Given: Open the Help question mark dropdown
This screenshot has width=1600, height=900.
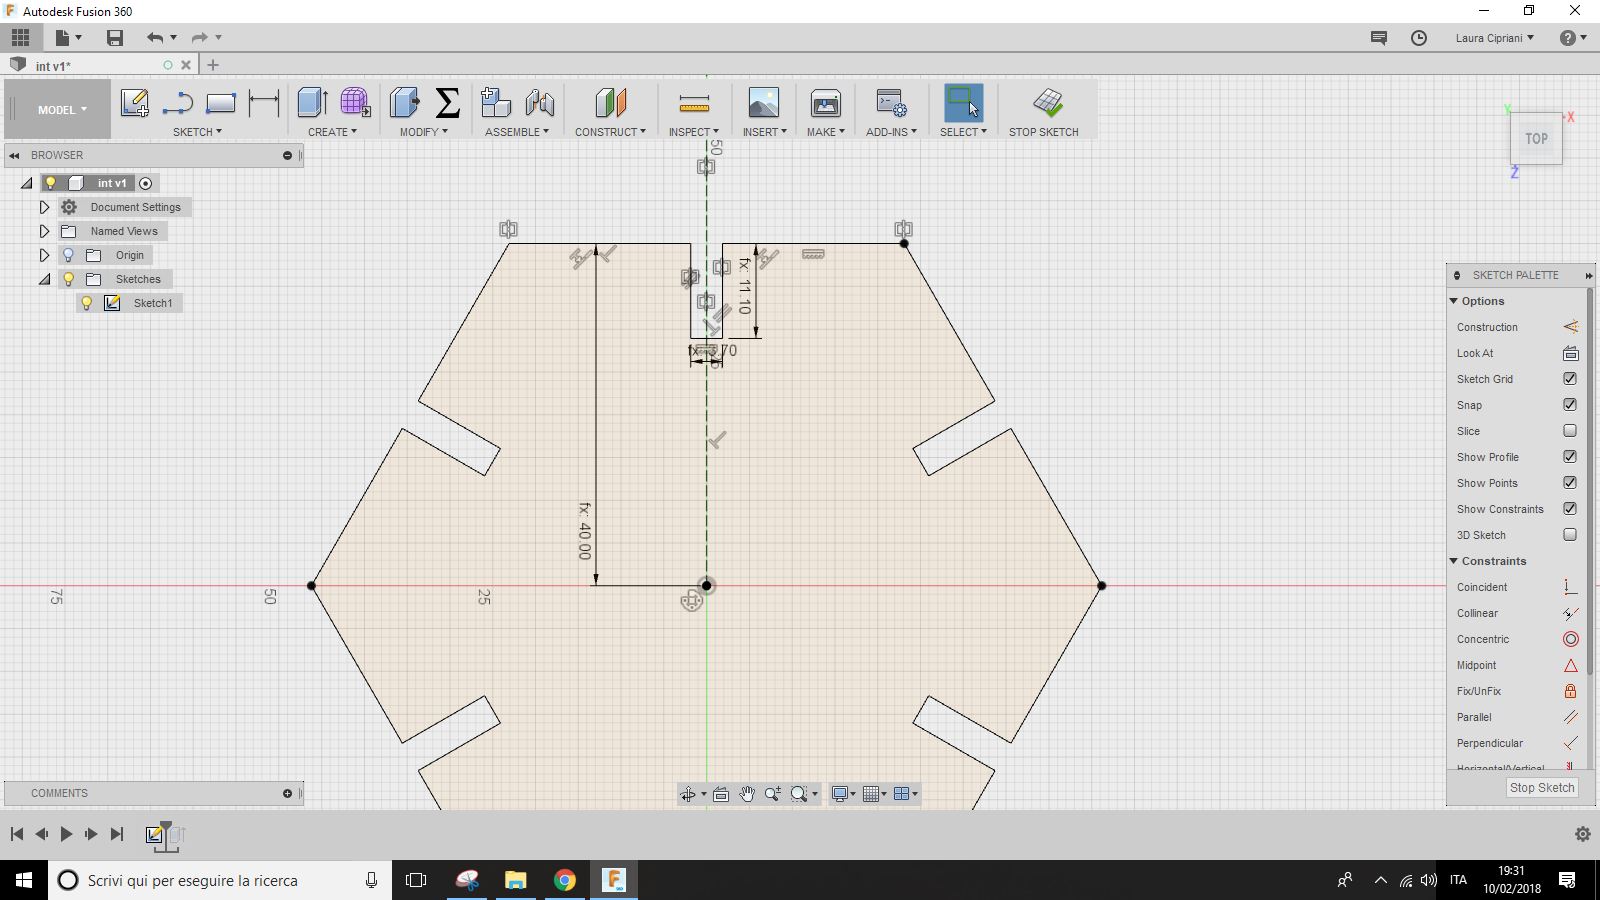Looking at the screenshot, I should [1573, 38].
